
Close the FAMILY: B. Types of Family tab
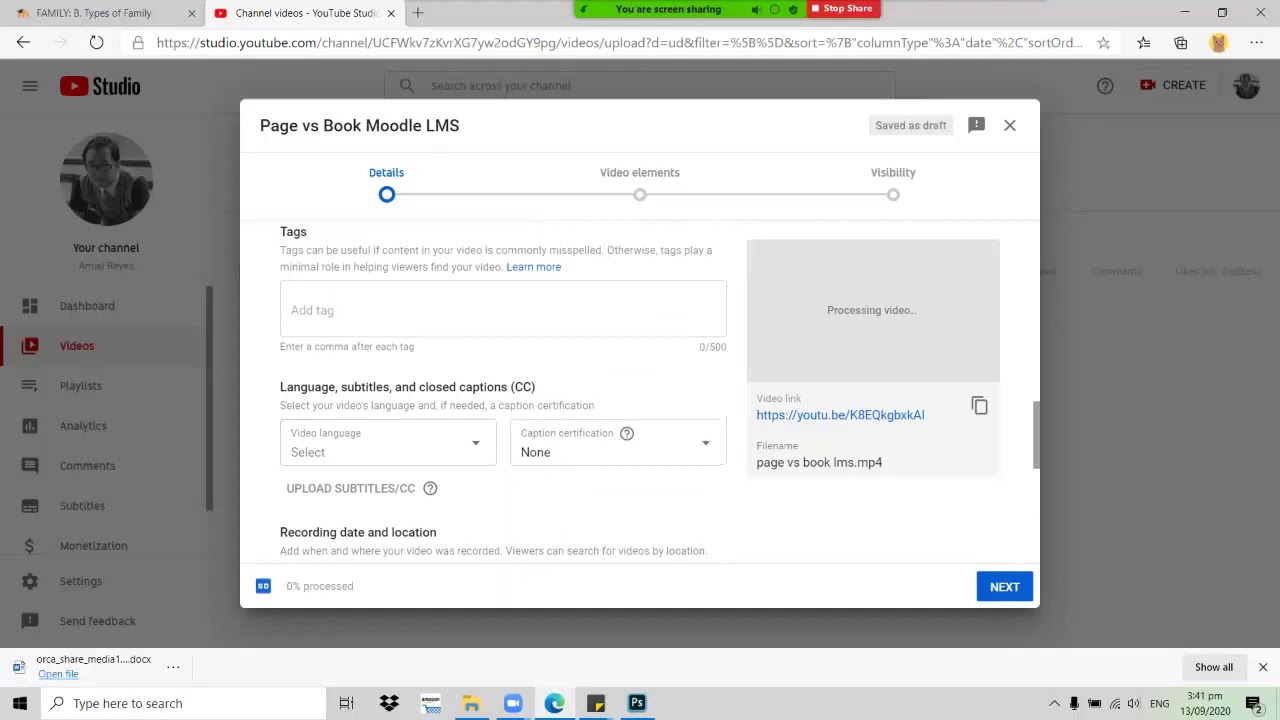coord(192,13)
